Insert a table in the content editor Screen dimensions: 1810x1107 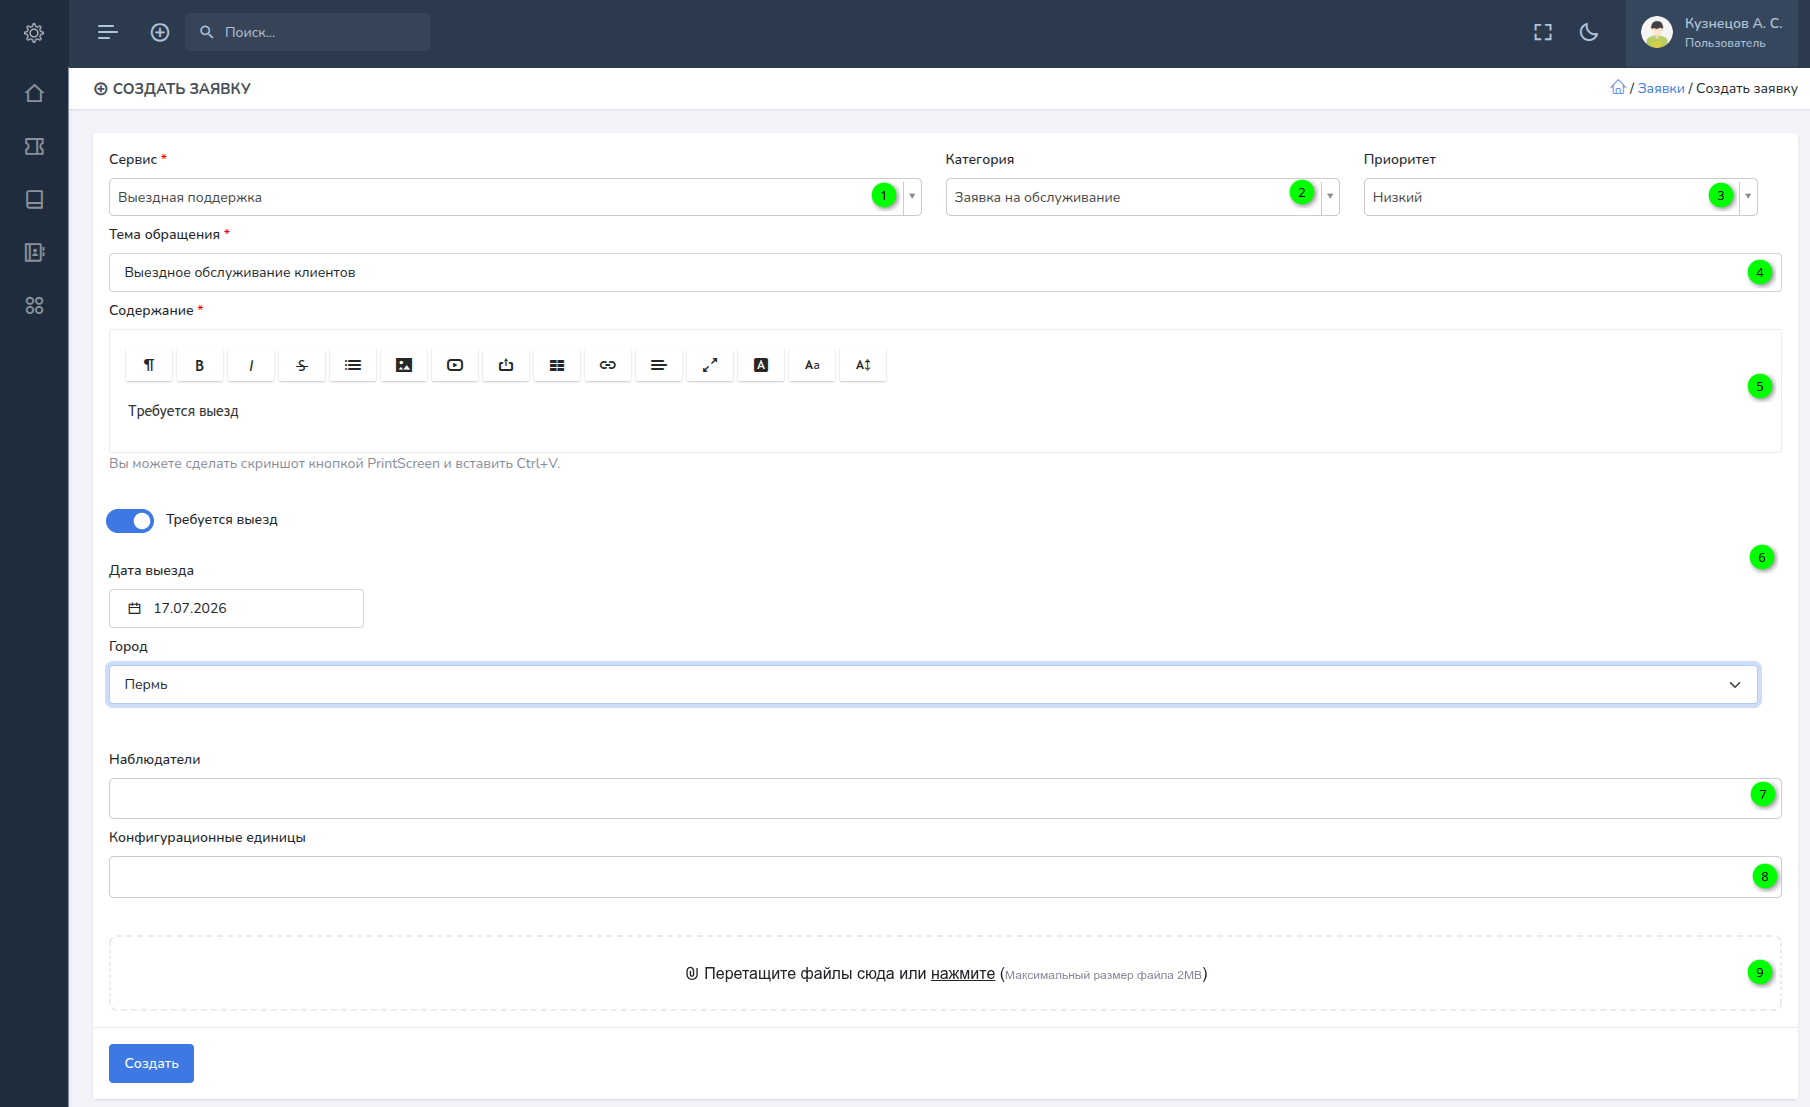point(557,365)
